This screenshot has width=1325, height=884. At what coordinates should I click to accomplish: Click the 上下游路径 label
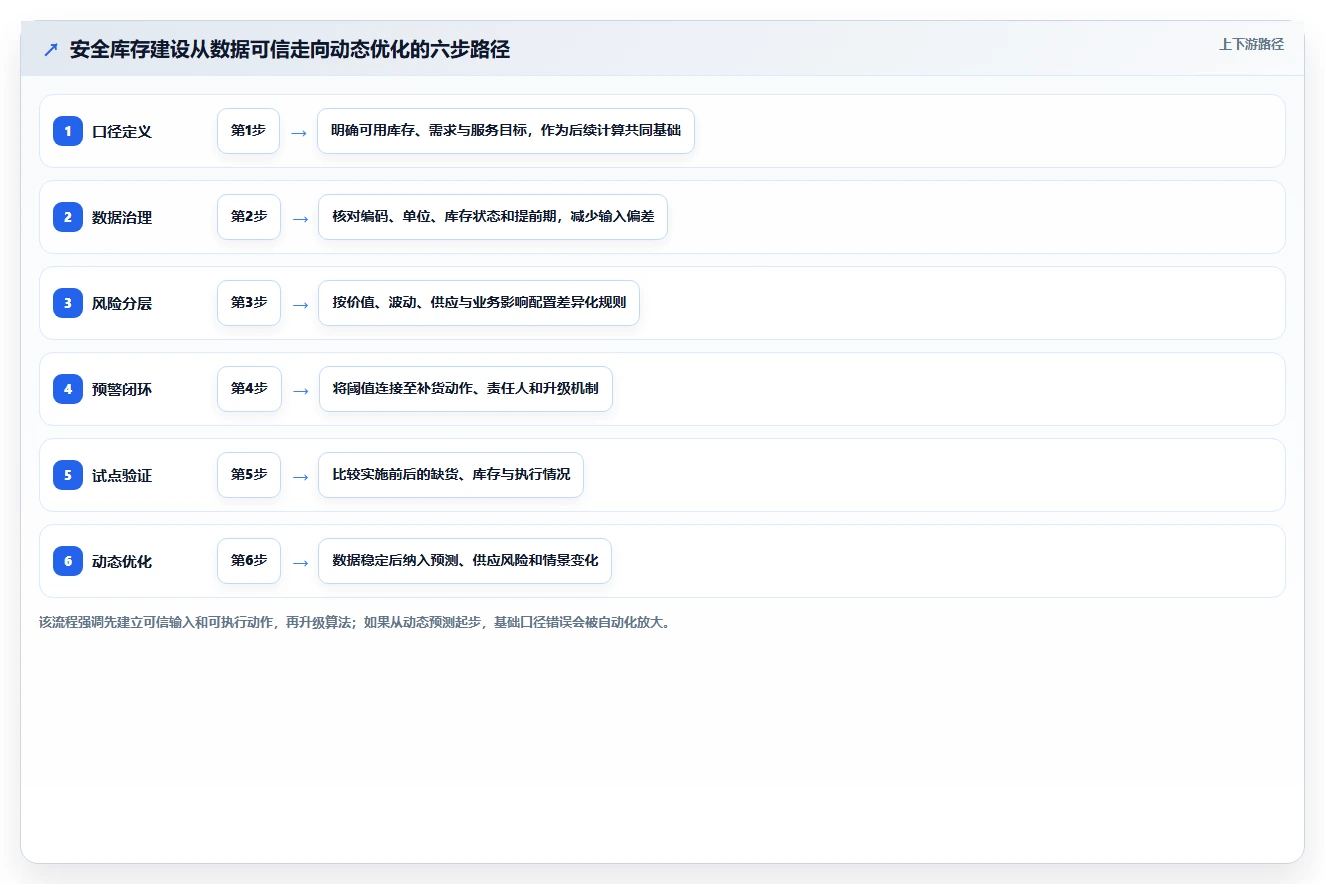(x=1251, y=44)
